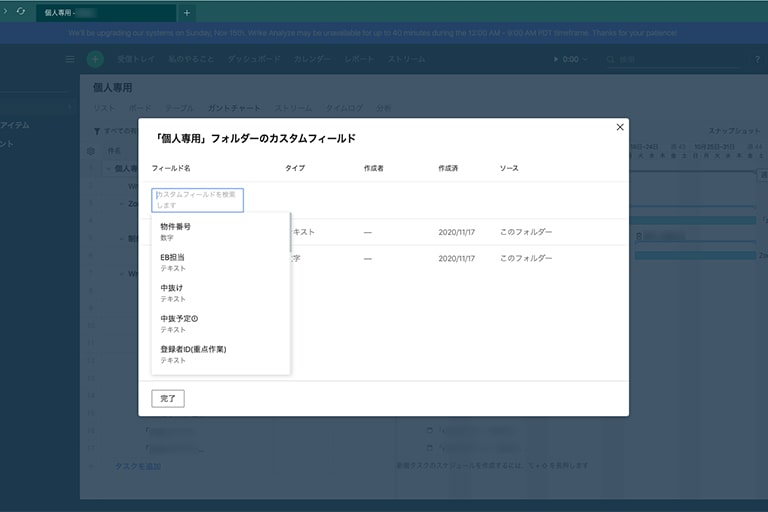Click the table settings gear icon
Screen dimensions: 768x512
pos(91,151)
